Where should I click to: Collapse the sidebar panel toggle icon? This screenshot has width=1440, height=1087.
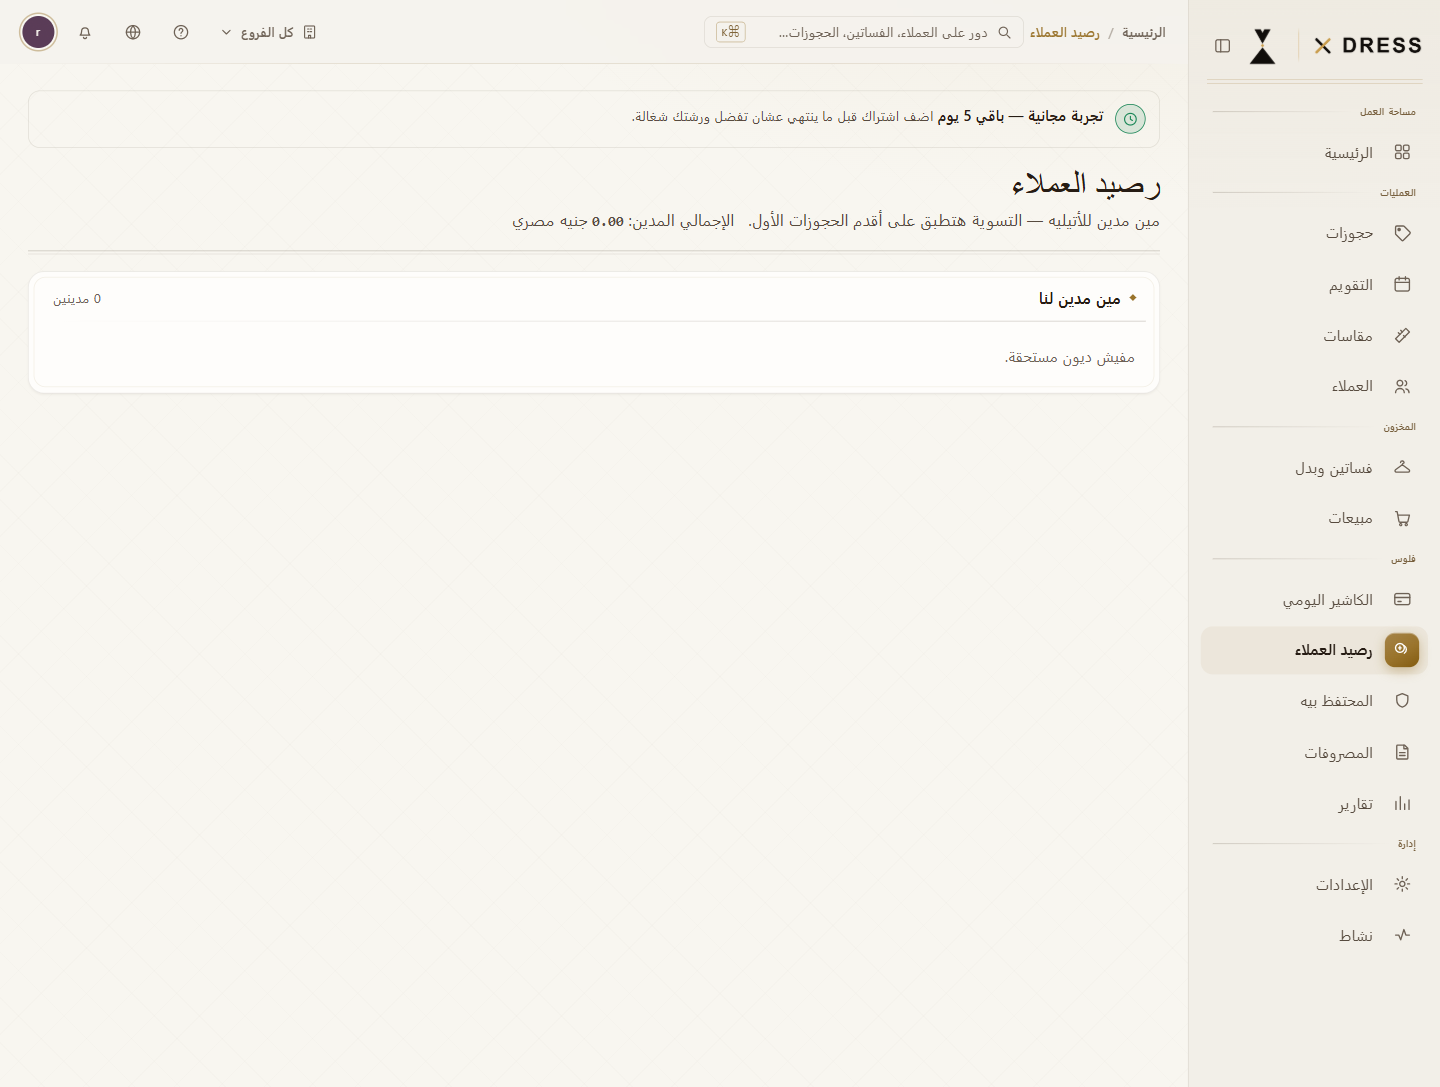click(x=1222, y=46)
